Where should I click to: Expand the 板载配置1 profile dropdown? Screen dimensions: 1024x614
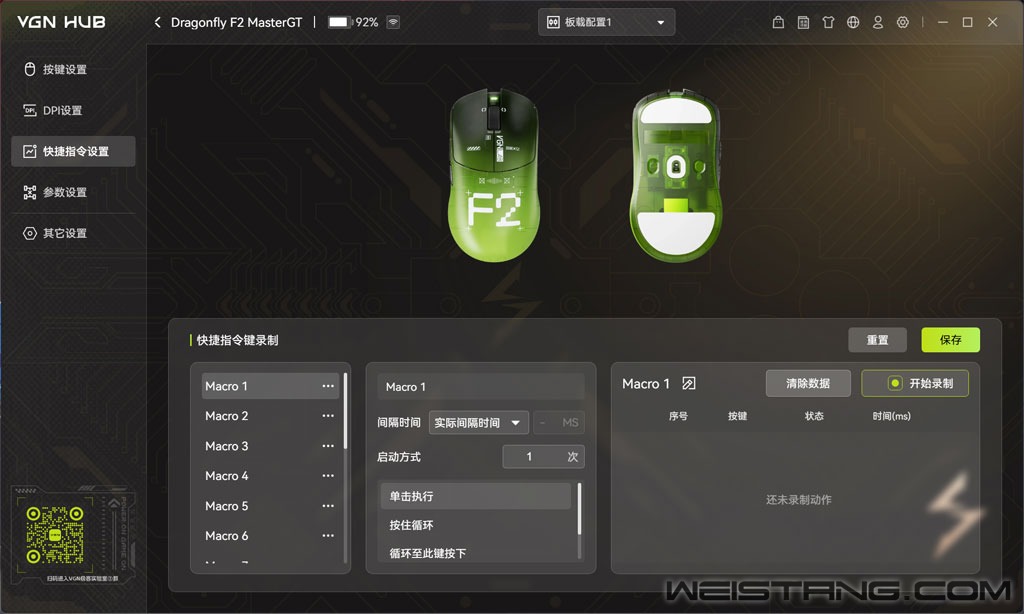pos(606,22)
